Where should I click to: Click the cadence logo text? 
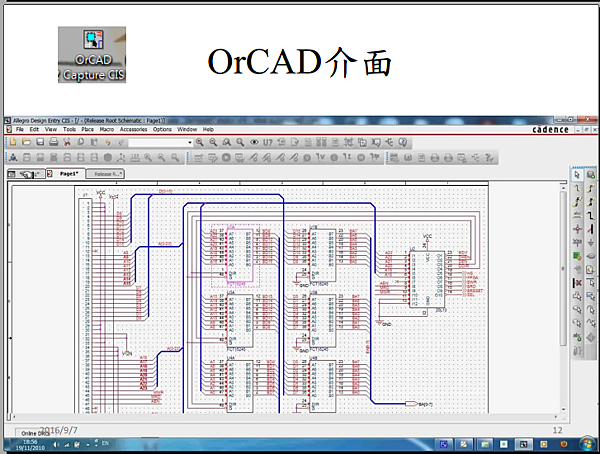tap(551, 129)
